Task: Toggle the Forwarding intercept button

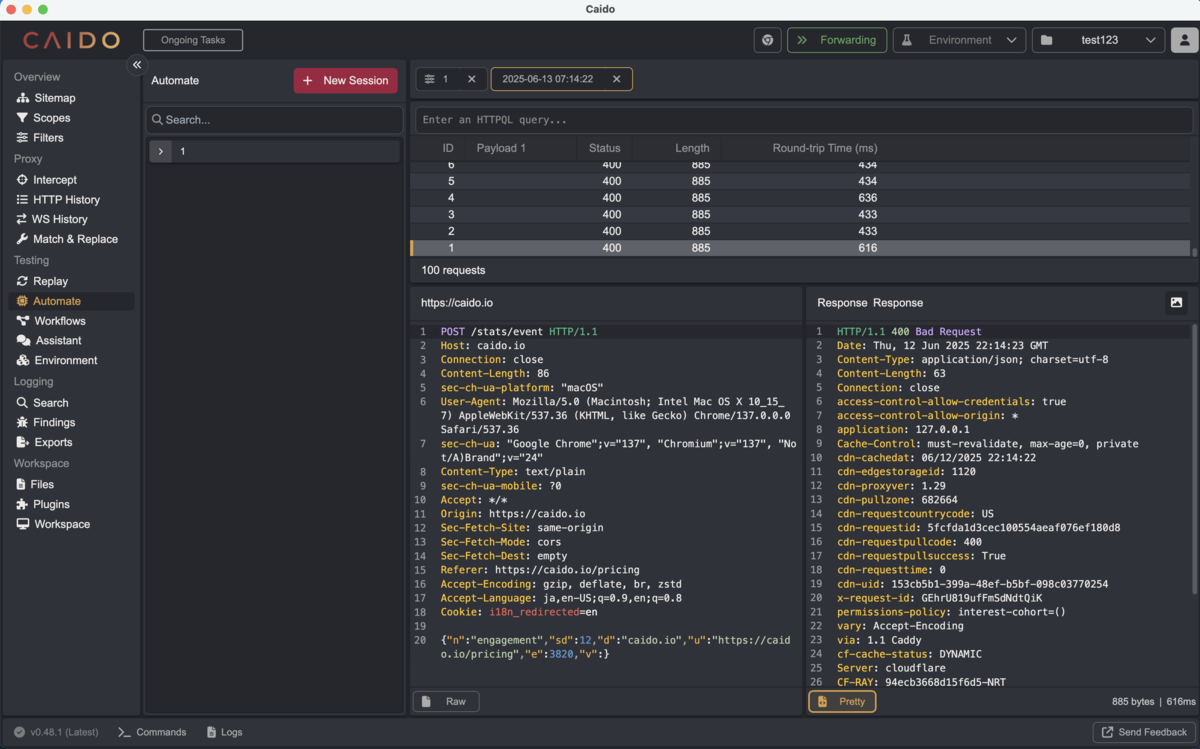Action: [x=837, y=40]
